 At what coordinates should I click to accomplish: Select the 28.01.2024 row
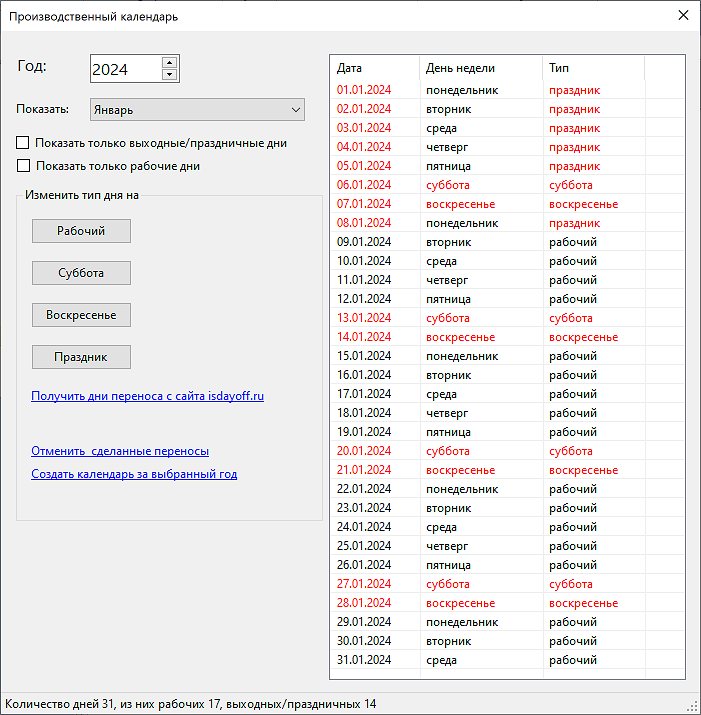[x=507, y=603]
